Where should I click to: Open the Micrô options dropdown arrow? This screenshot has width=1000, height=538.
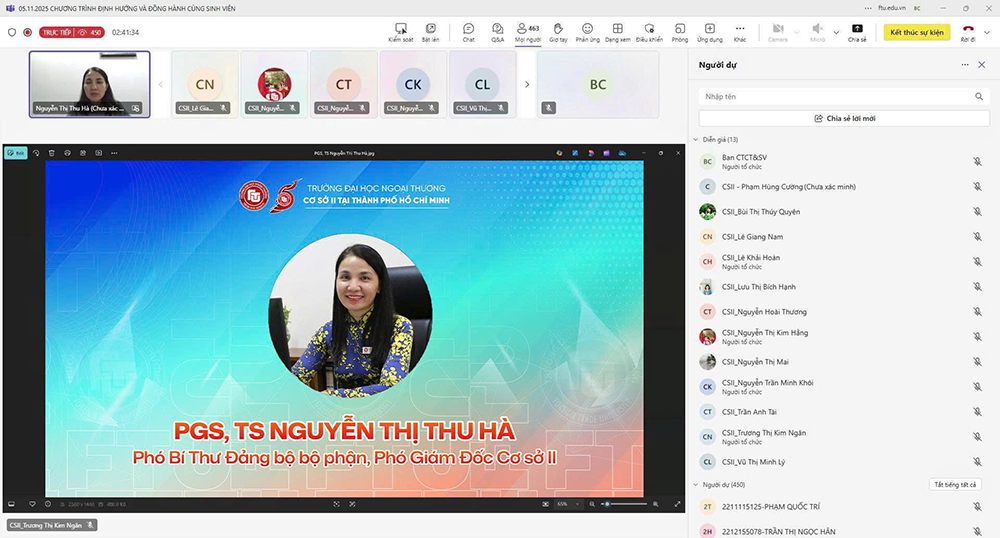[836, 33]
